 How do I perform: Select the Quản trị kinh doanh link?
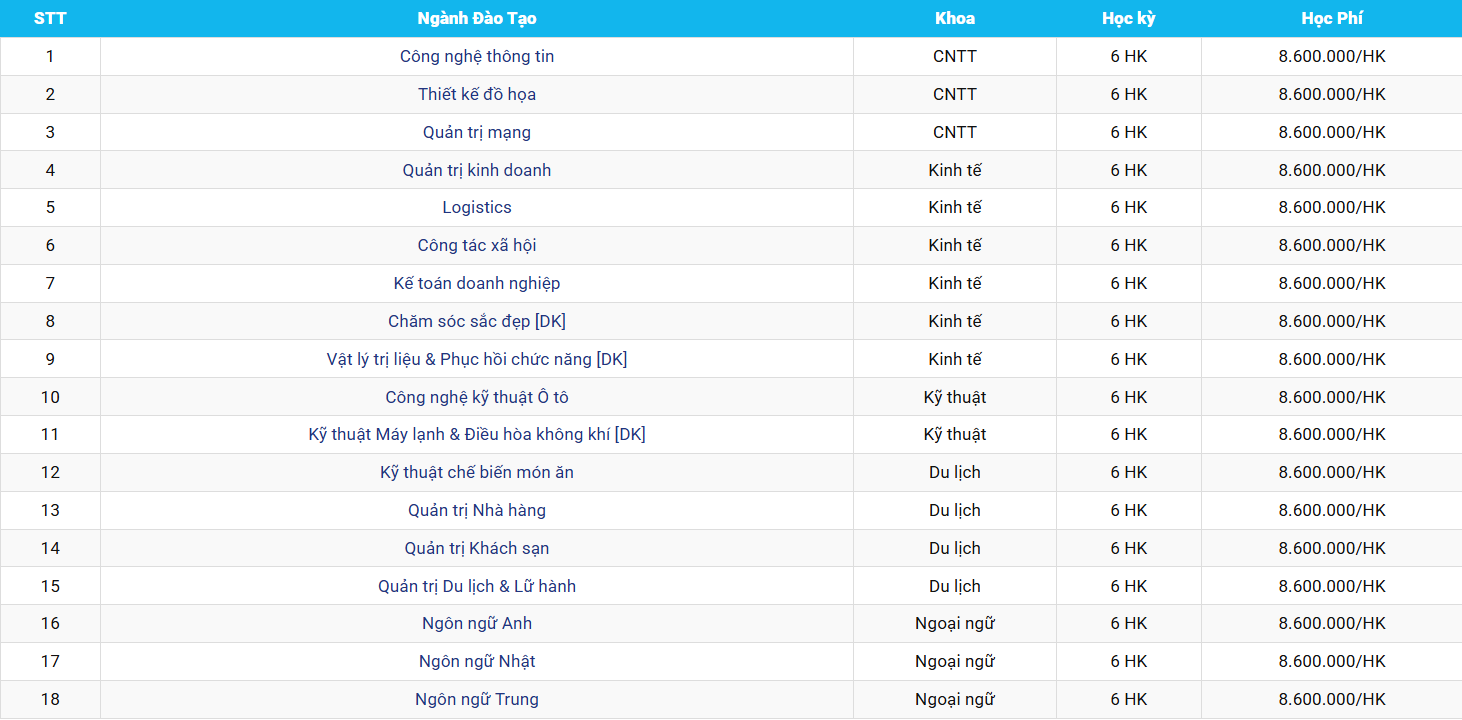[x=477, y=170]
